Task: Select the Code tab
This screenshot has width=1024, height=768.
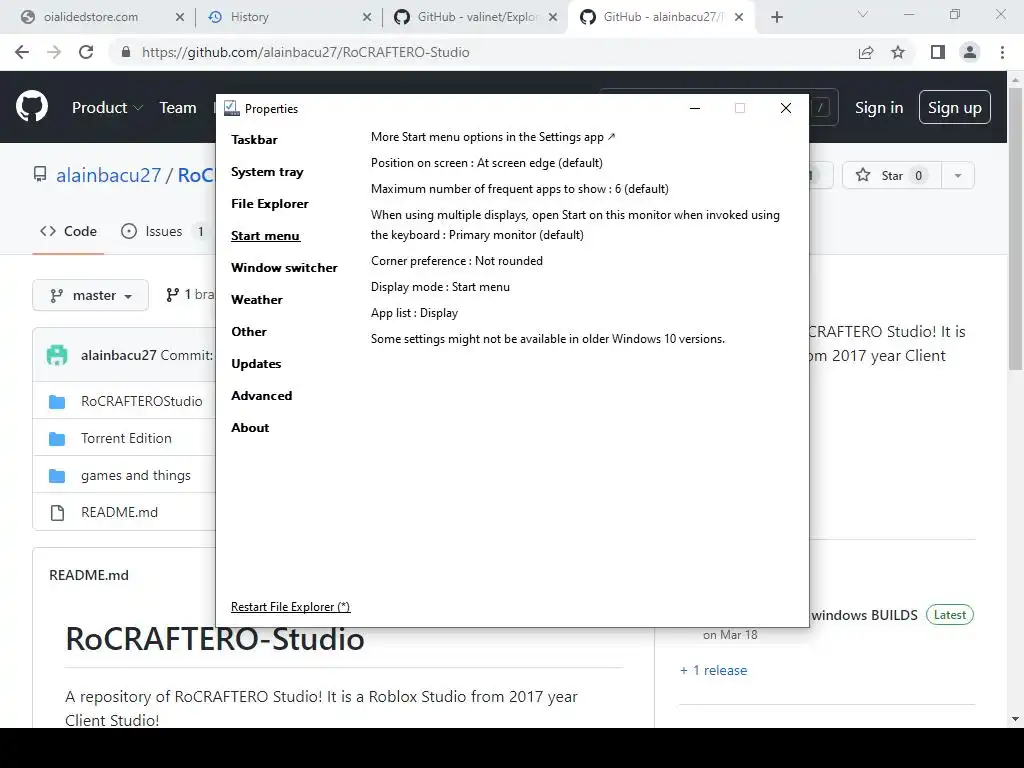Action: click(x=68, y=231)
